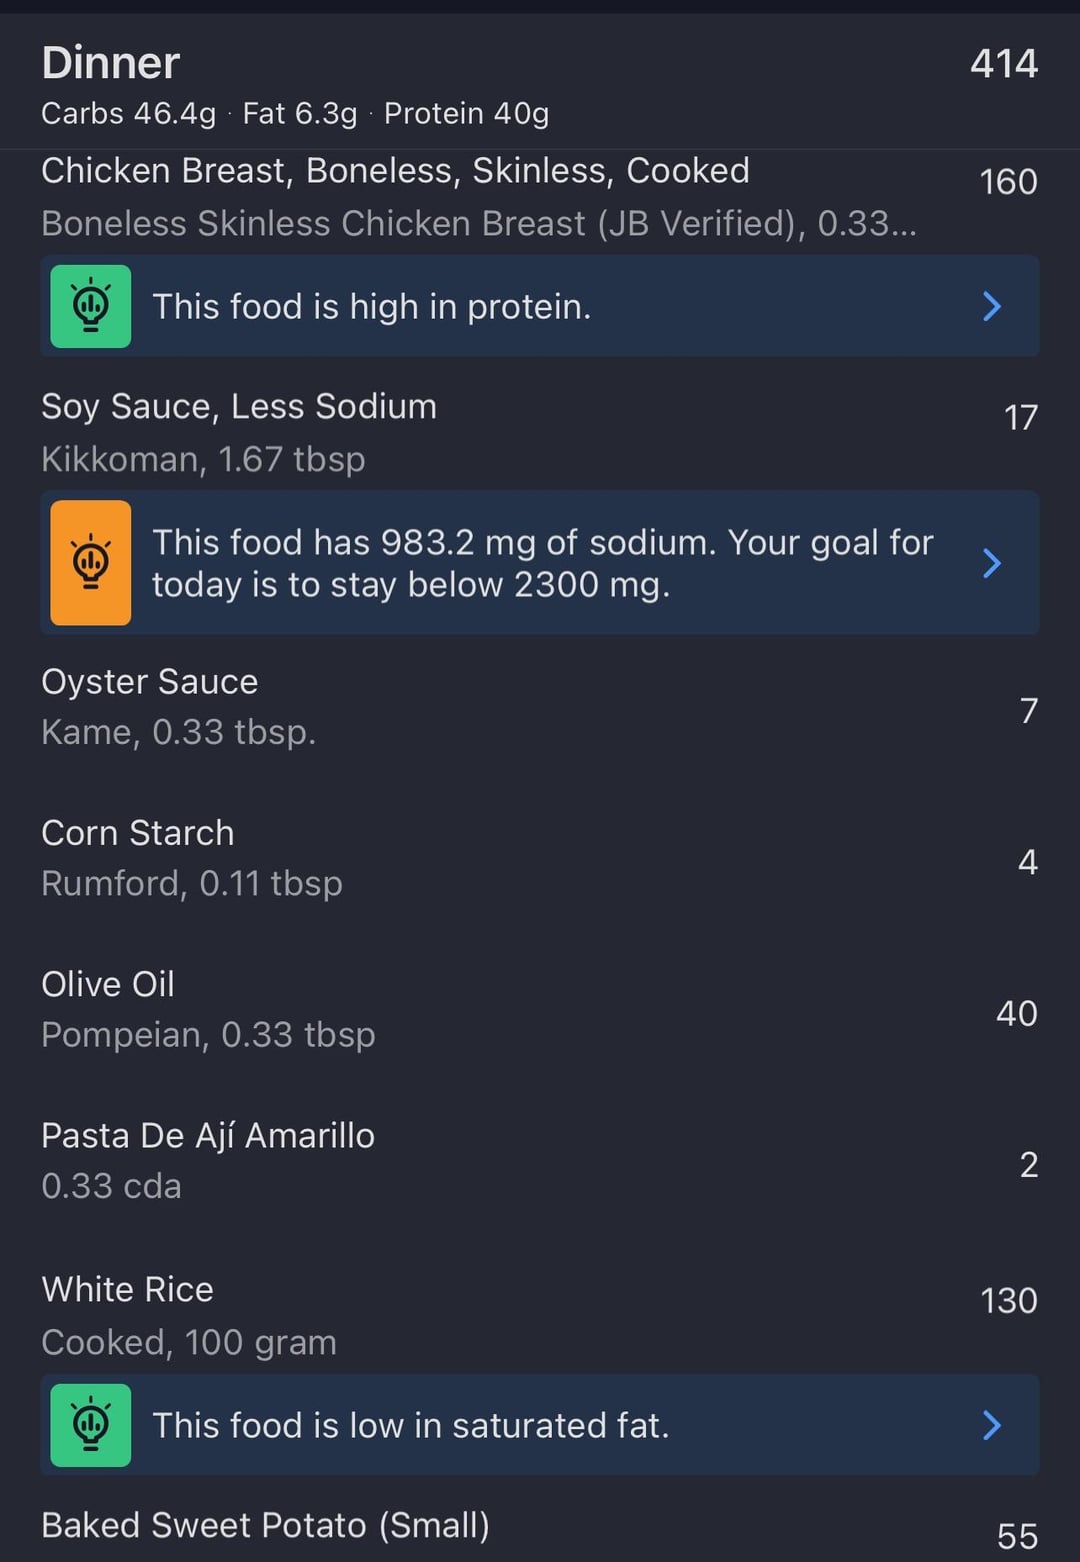The width and height of the screenshot is (1080, 1562).
Task: Tap the Dinner 414 calorie total
Action: (x=1004, y=64)
